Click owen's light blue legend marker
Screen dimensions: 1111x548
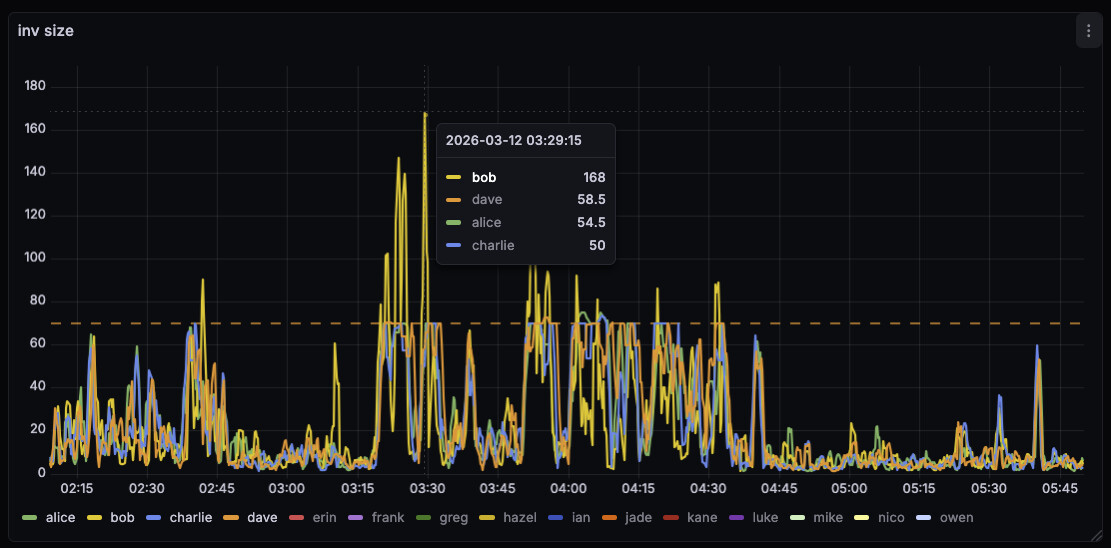point(924,517)
